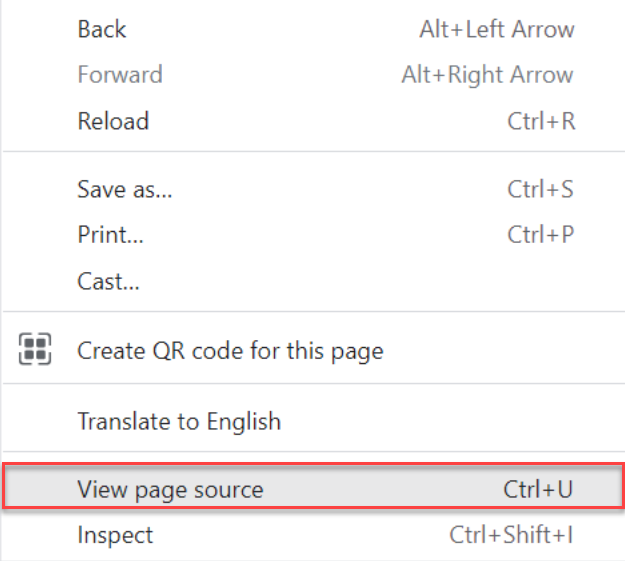Click the Alt+Right Arrow shortcut text
The height and width of the screenshot is (561, 625).
pyautogui.click(x=487, y=75)
